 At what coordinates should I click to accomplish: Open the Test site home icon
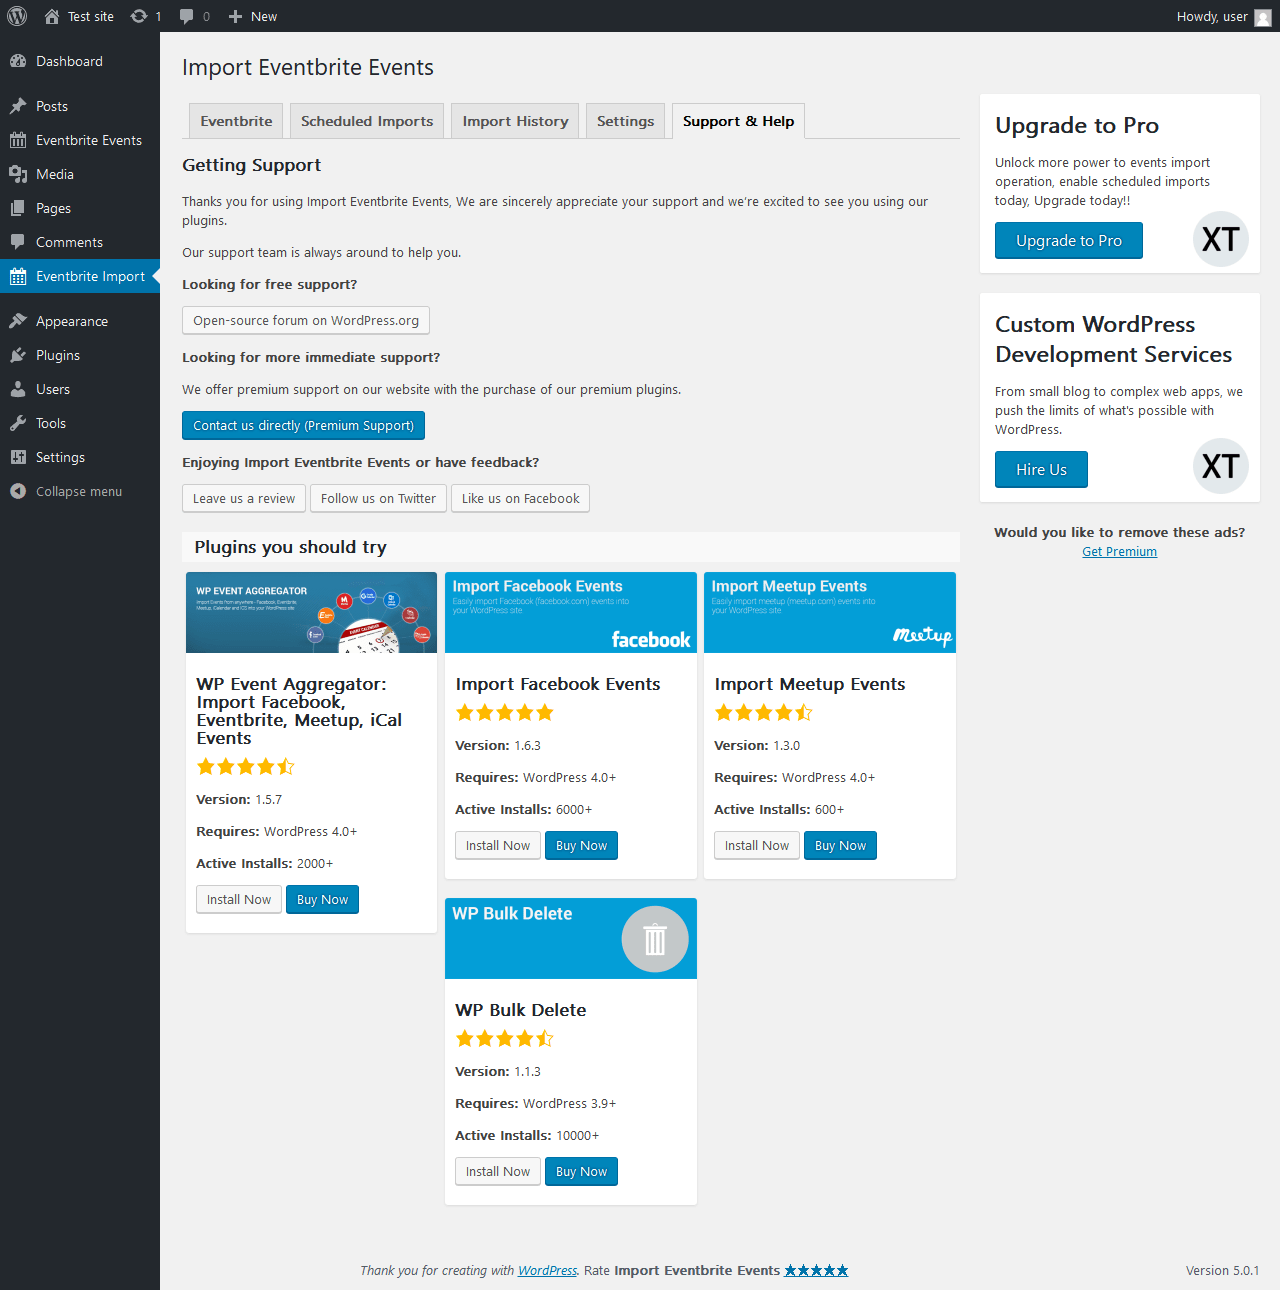(x=52, y=16)
